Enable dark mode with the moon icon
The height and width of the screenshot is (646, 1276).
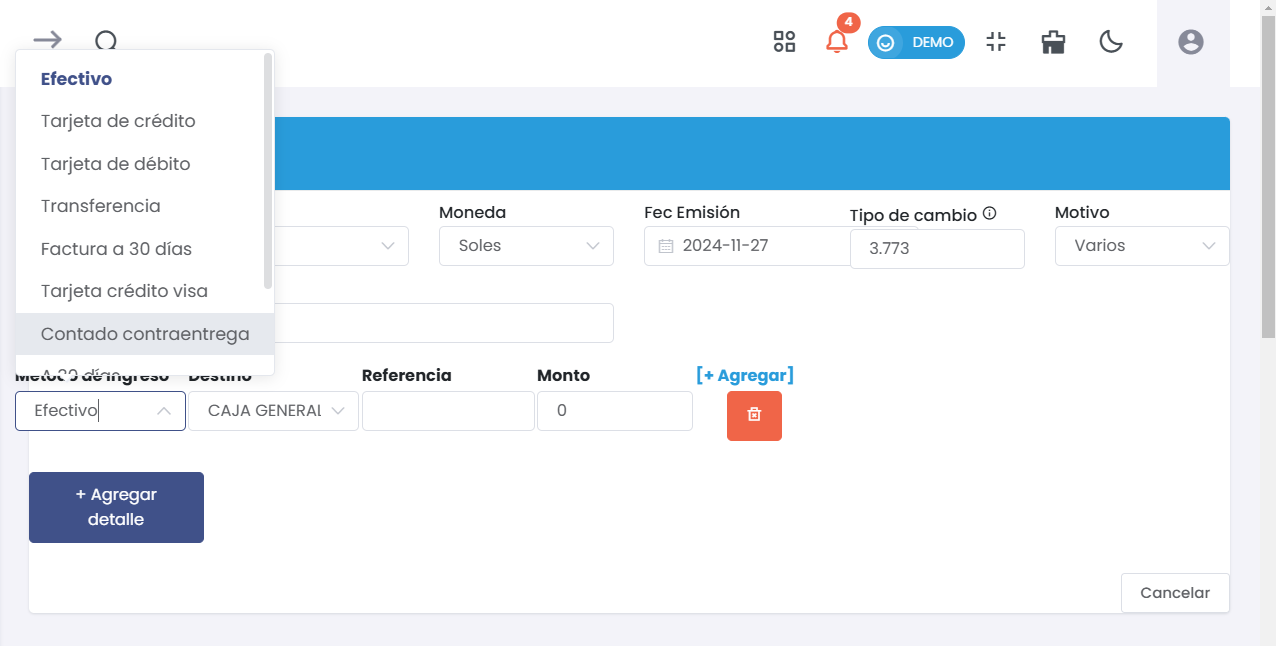(1111, 42)
